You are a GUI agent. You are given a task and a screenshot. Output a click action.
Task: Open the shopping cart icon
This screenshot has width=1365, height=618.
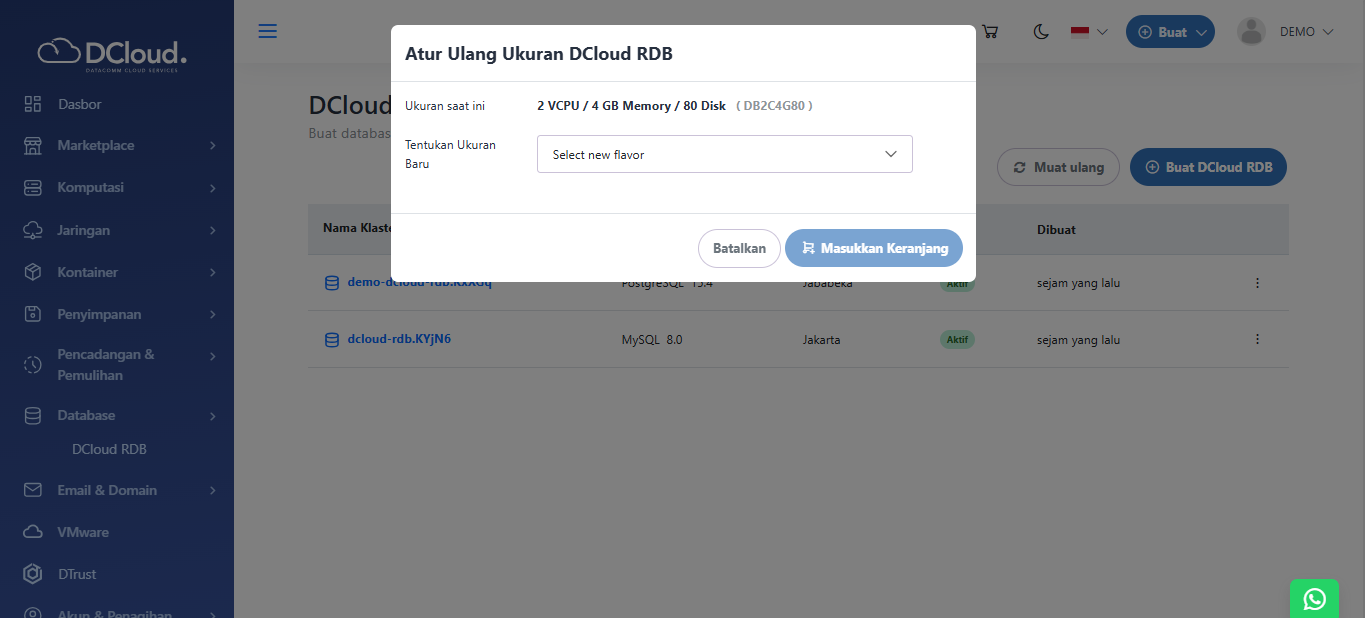click(990, 31)
